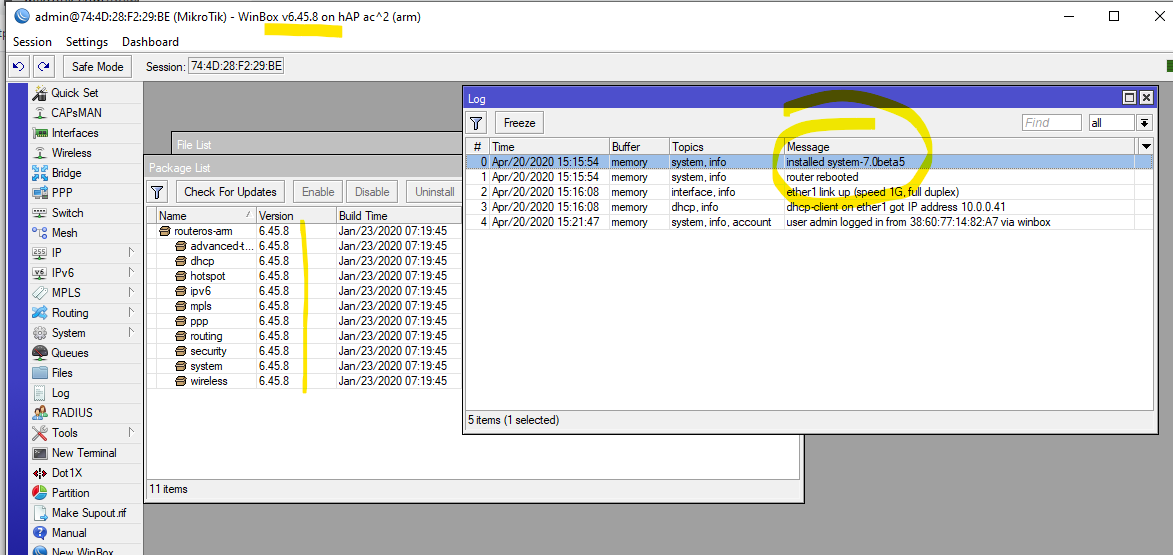Open a New Terminal
Image resolution: width=1173 pixels, height=555 pixels.
point(84,453)
